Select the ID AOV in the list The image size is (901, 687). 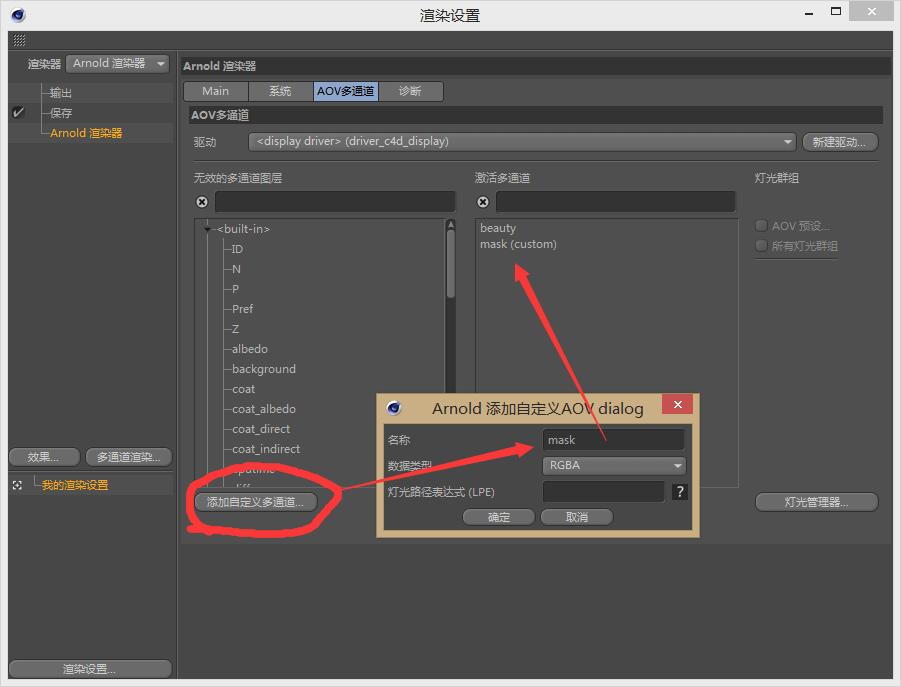tap(237, 249)
